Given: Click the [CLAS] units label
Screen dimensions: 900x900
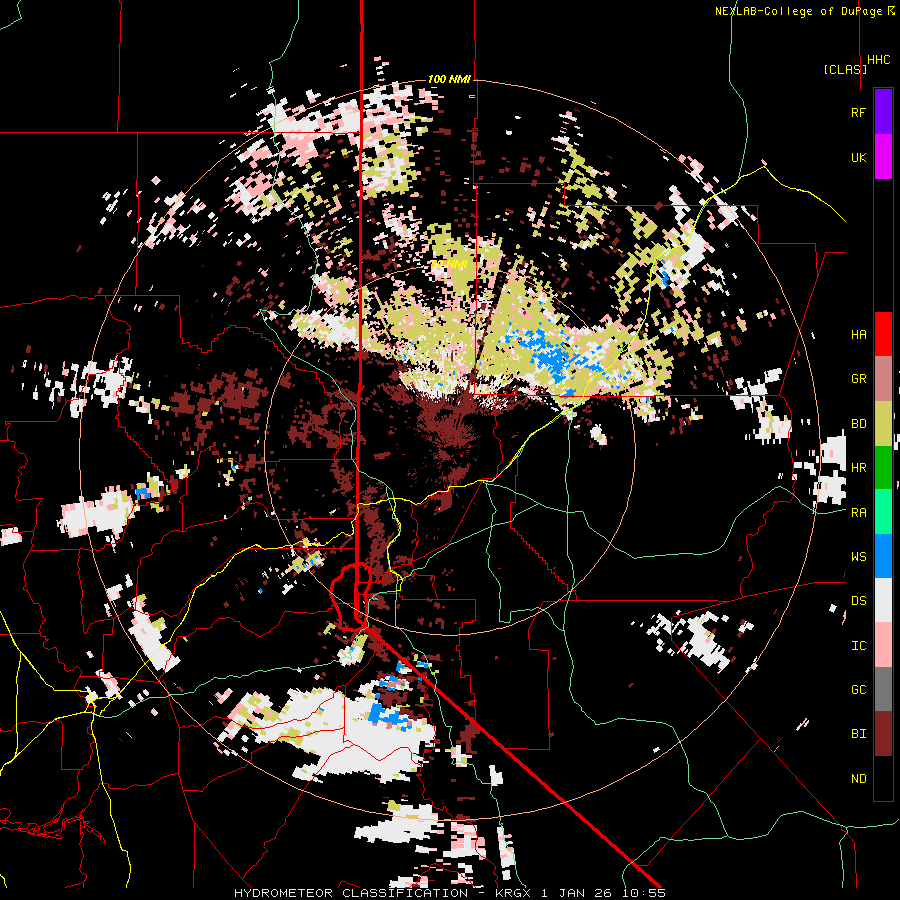Looking at the screenshot, I should 845,69.
